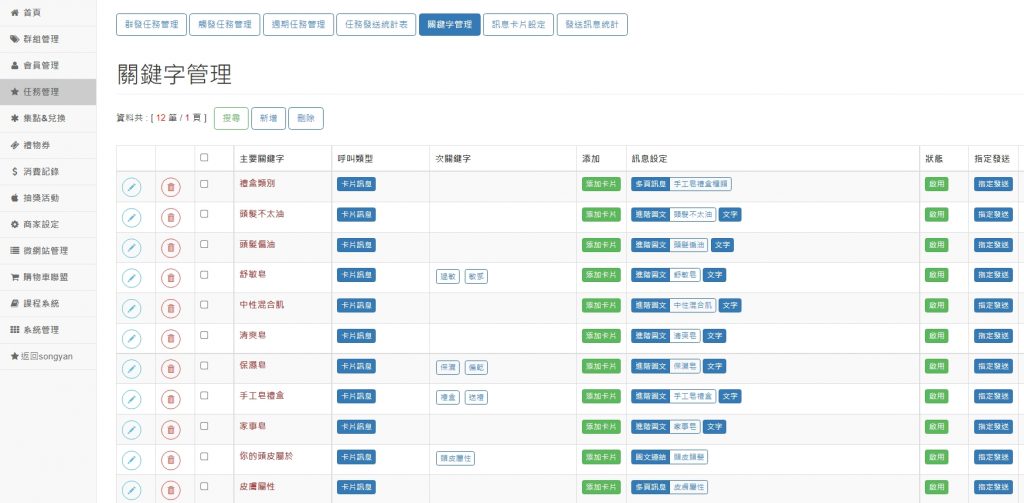Check the checkbox for 頭髮偏油 row
This screenshot has width=1024, height=503.
[x=205, y=244]
